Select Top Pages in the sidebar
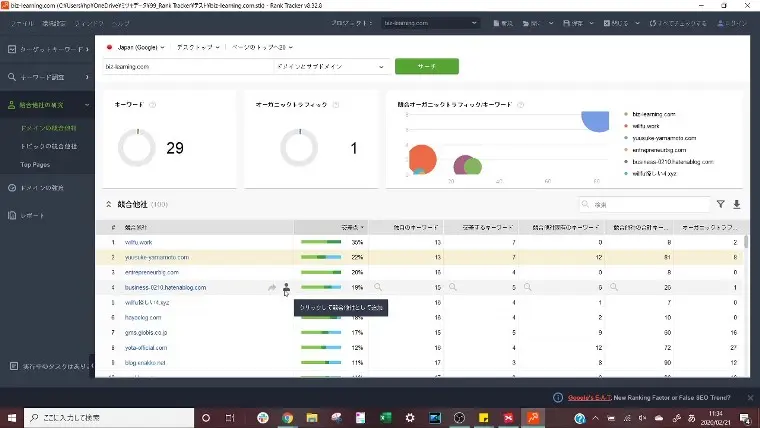The height and width of the screenshot is (428, 760). pyautogui.click(x=35, y=164)
